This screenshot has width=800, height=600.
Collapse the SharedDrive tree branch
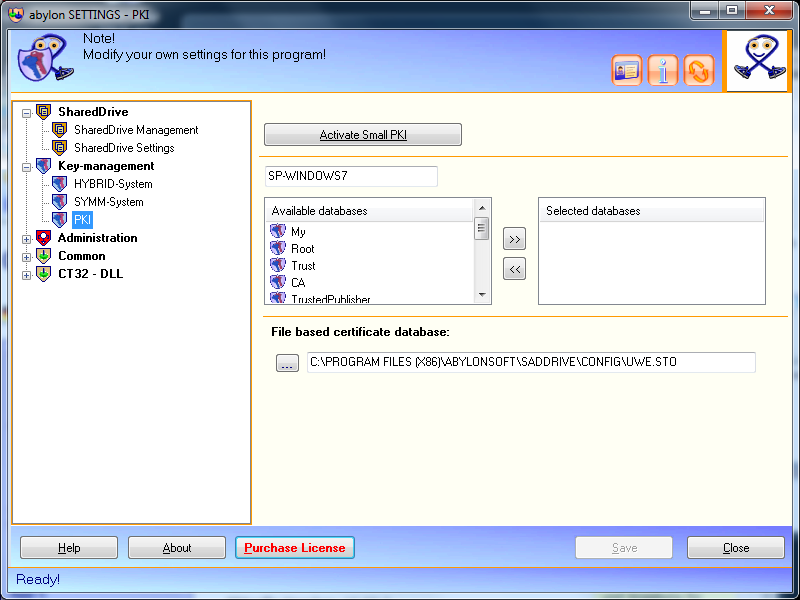27,113
